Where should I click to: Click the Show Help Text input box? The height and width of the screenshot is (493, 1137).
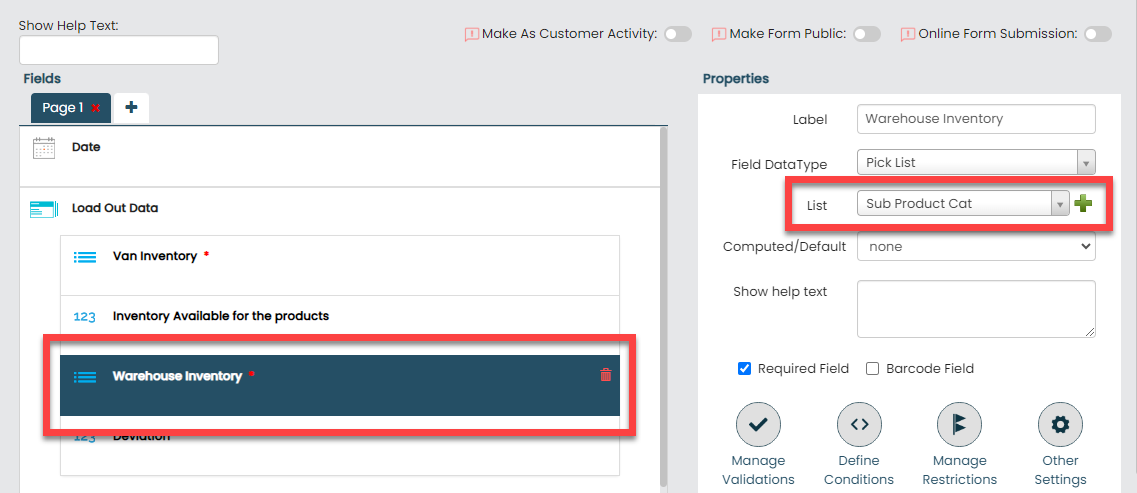pos(118,51)
